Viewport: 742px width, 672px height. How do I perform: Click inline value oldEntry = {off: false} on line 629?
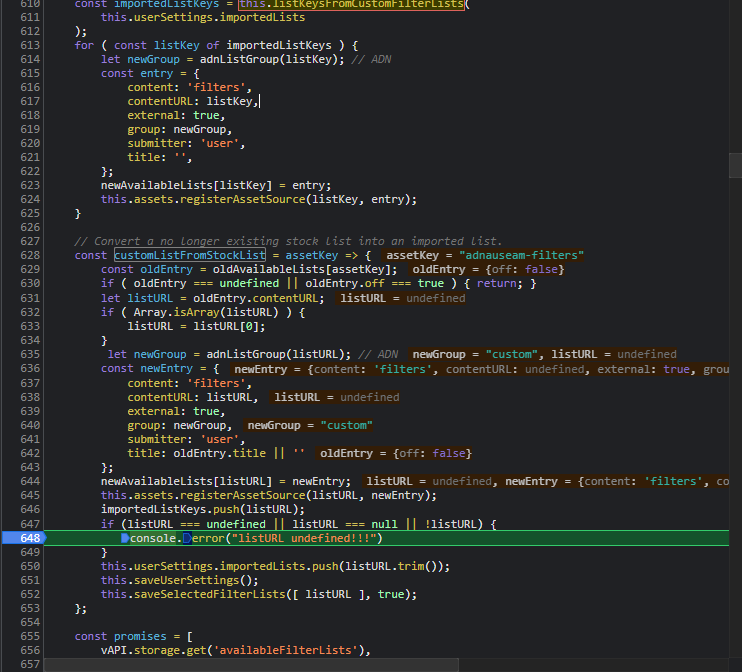(488, 269)
